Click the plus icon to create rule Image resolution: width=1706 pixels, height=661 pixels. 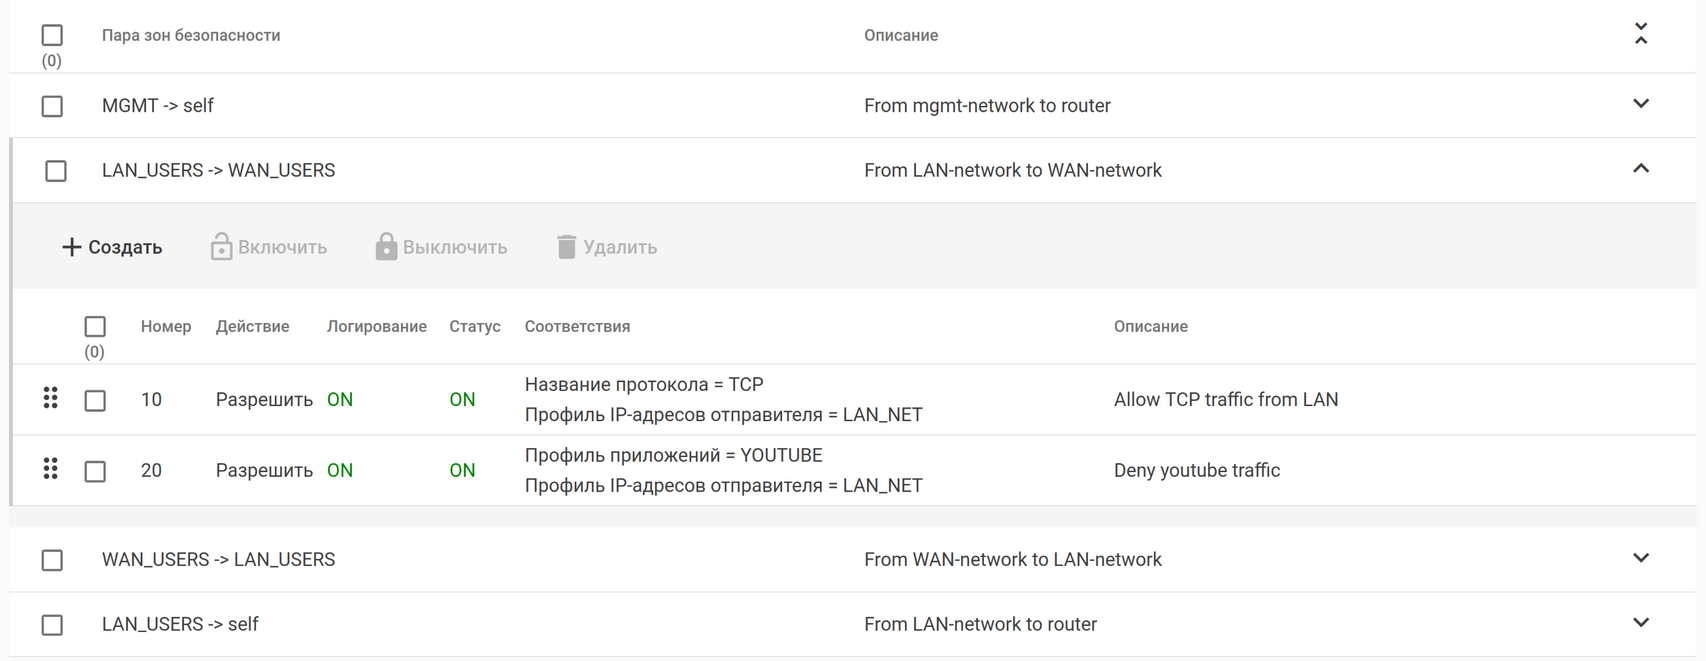coord(71,247)
